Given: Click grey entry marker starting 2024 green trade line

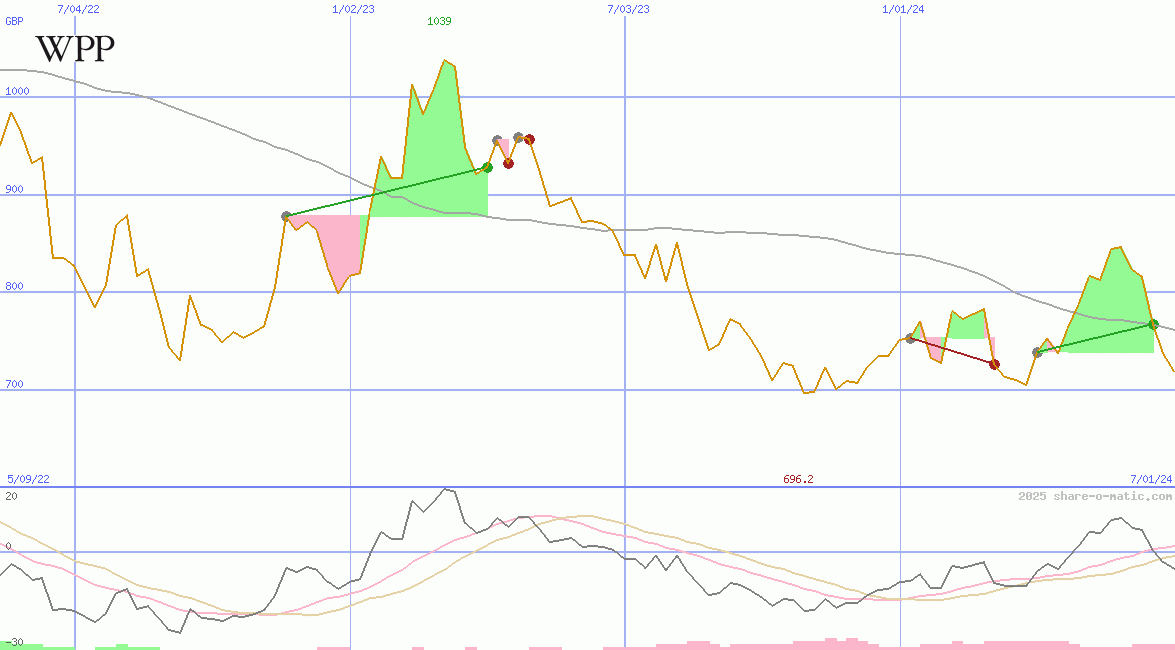Looking at the screenshot, I should (1037, 352).
